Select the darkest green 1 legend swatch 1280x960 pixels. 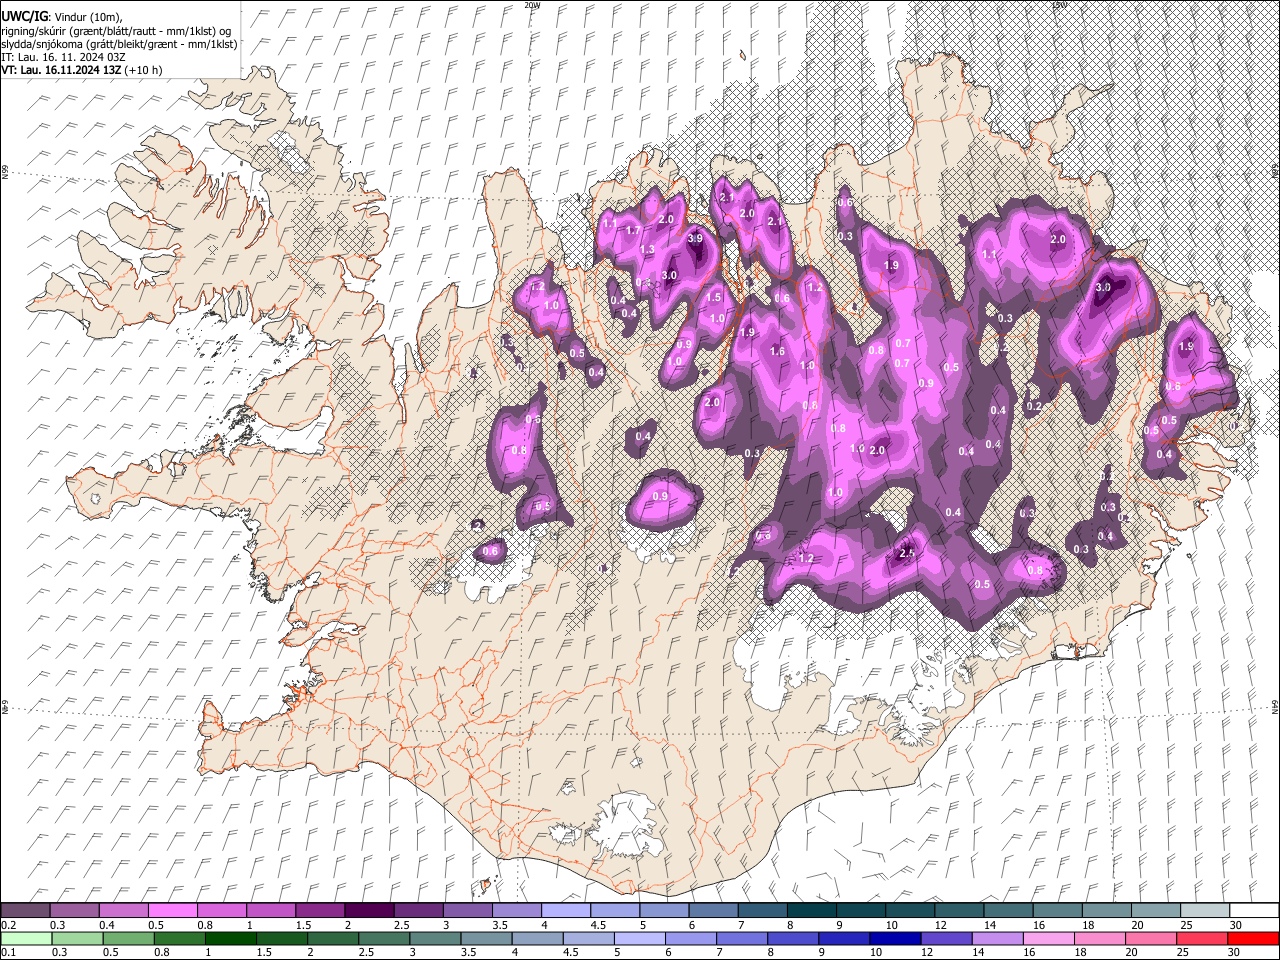click(230, 938)
